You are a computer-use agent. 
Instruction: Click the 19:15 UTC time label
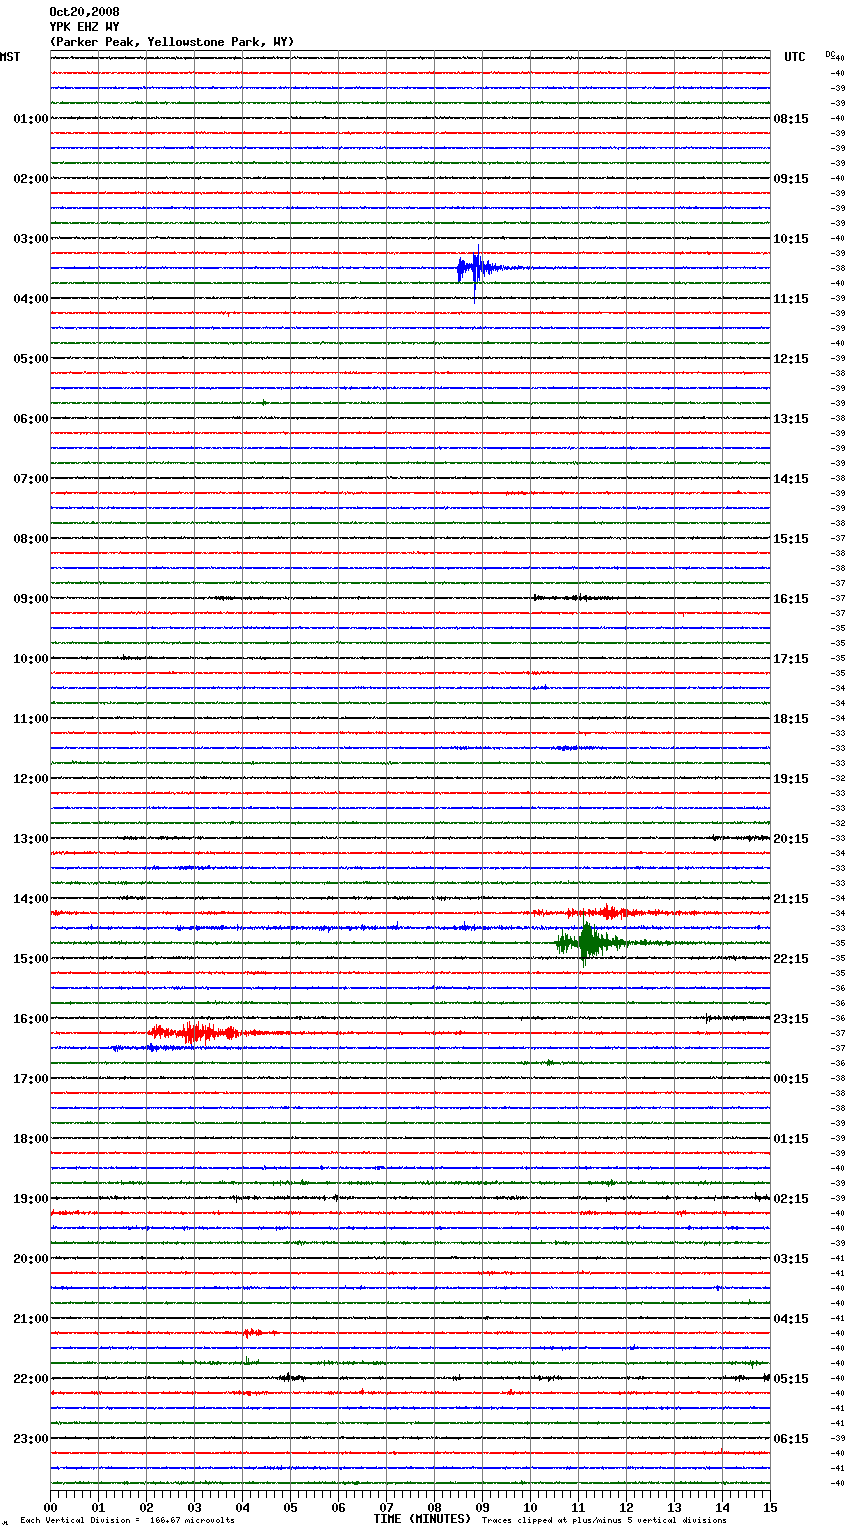pos(791,779)
